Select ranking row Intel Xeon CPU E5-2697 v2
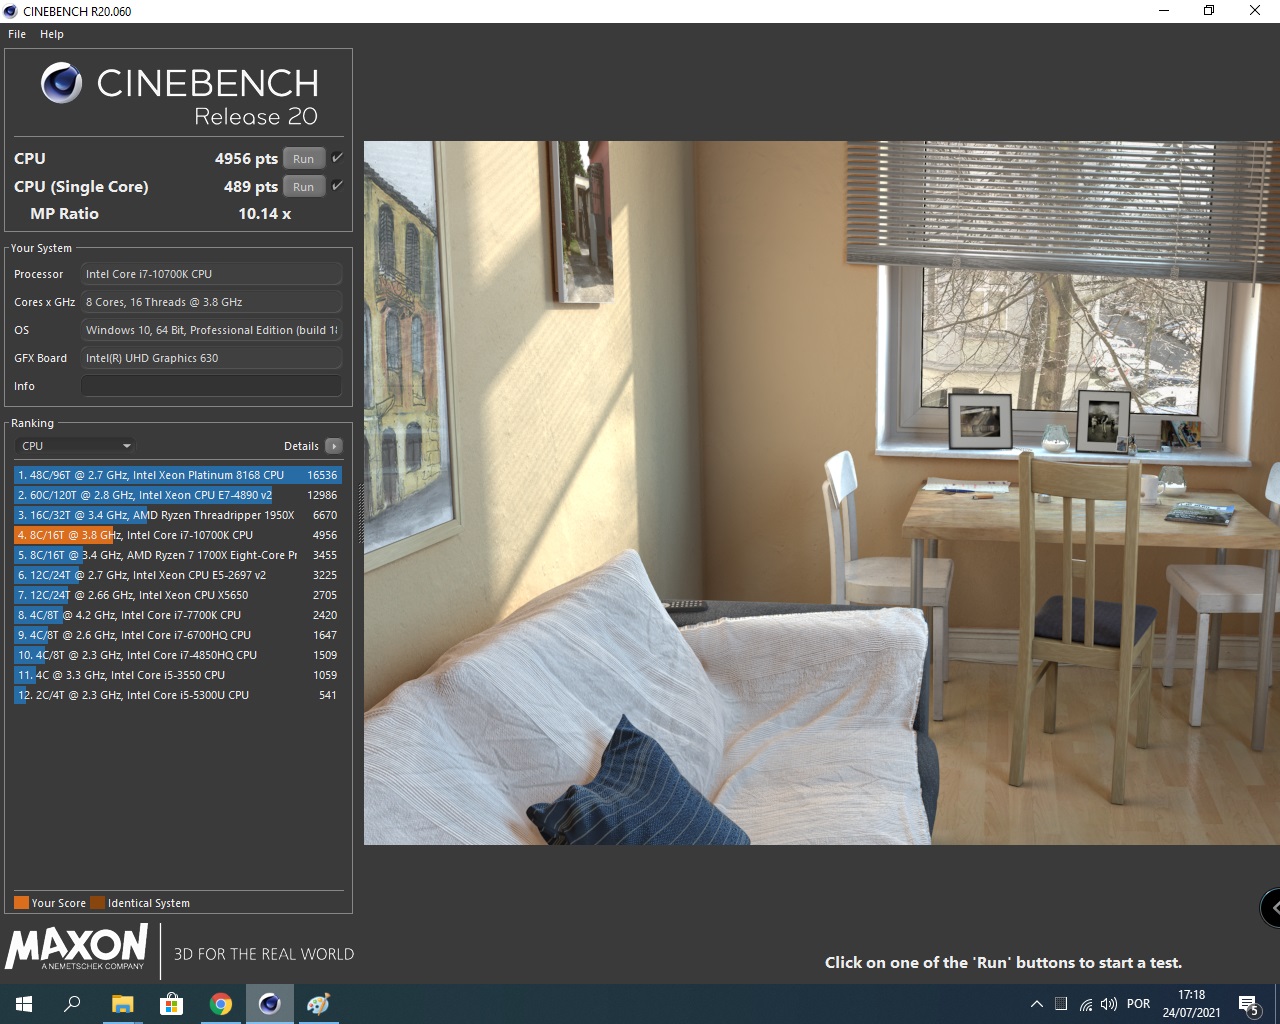 [x=178, y=575]
